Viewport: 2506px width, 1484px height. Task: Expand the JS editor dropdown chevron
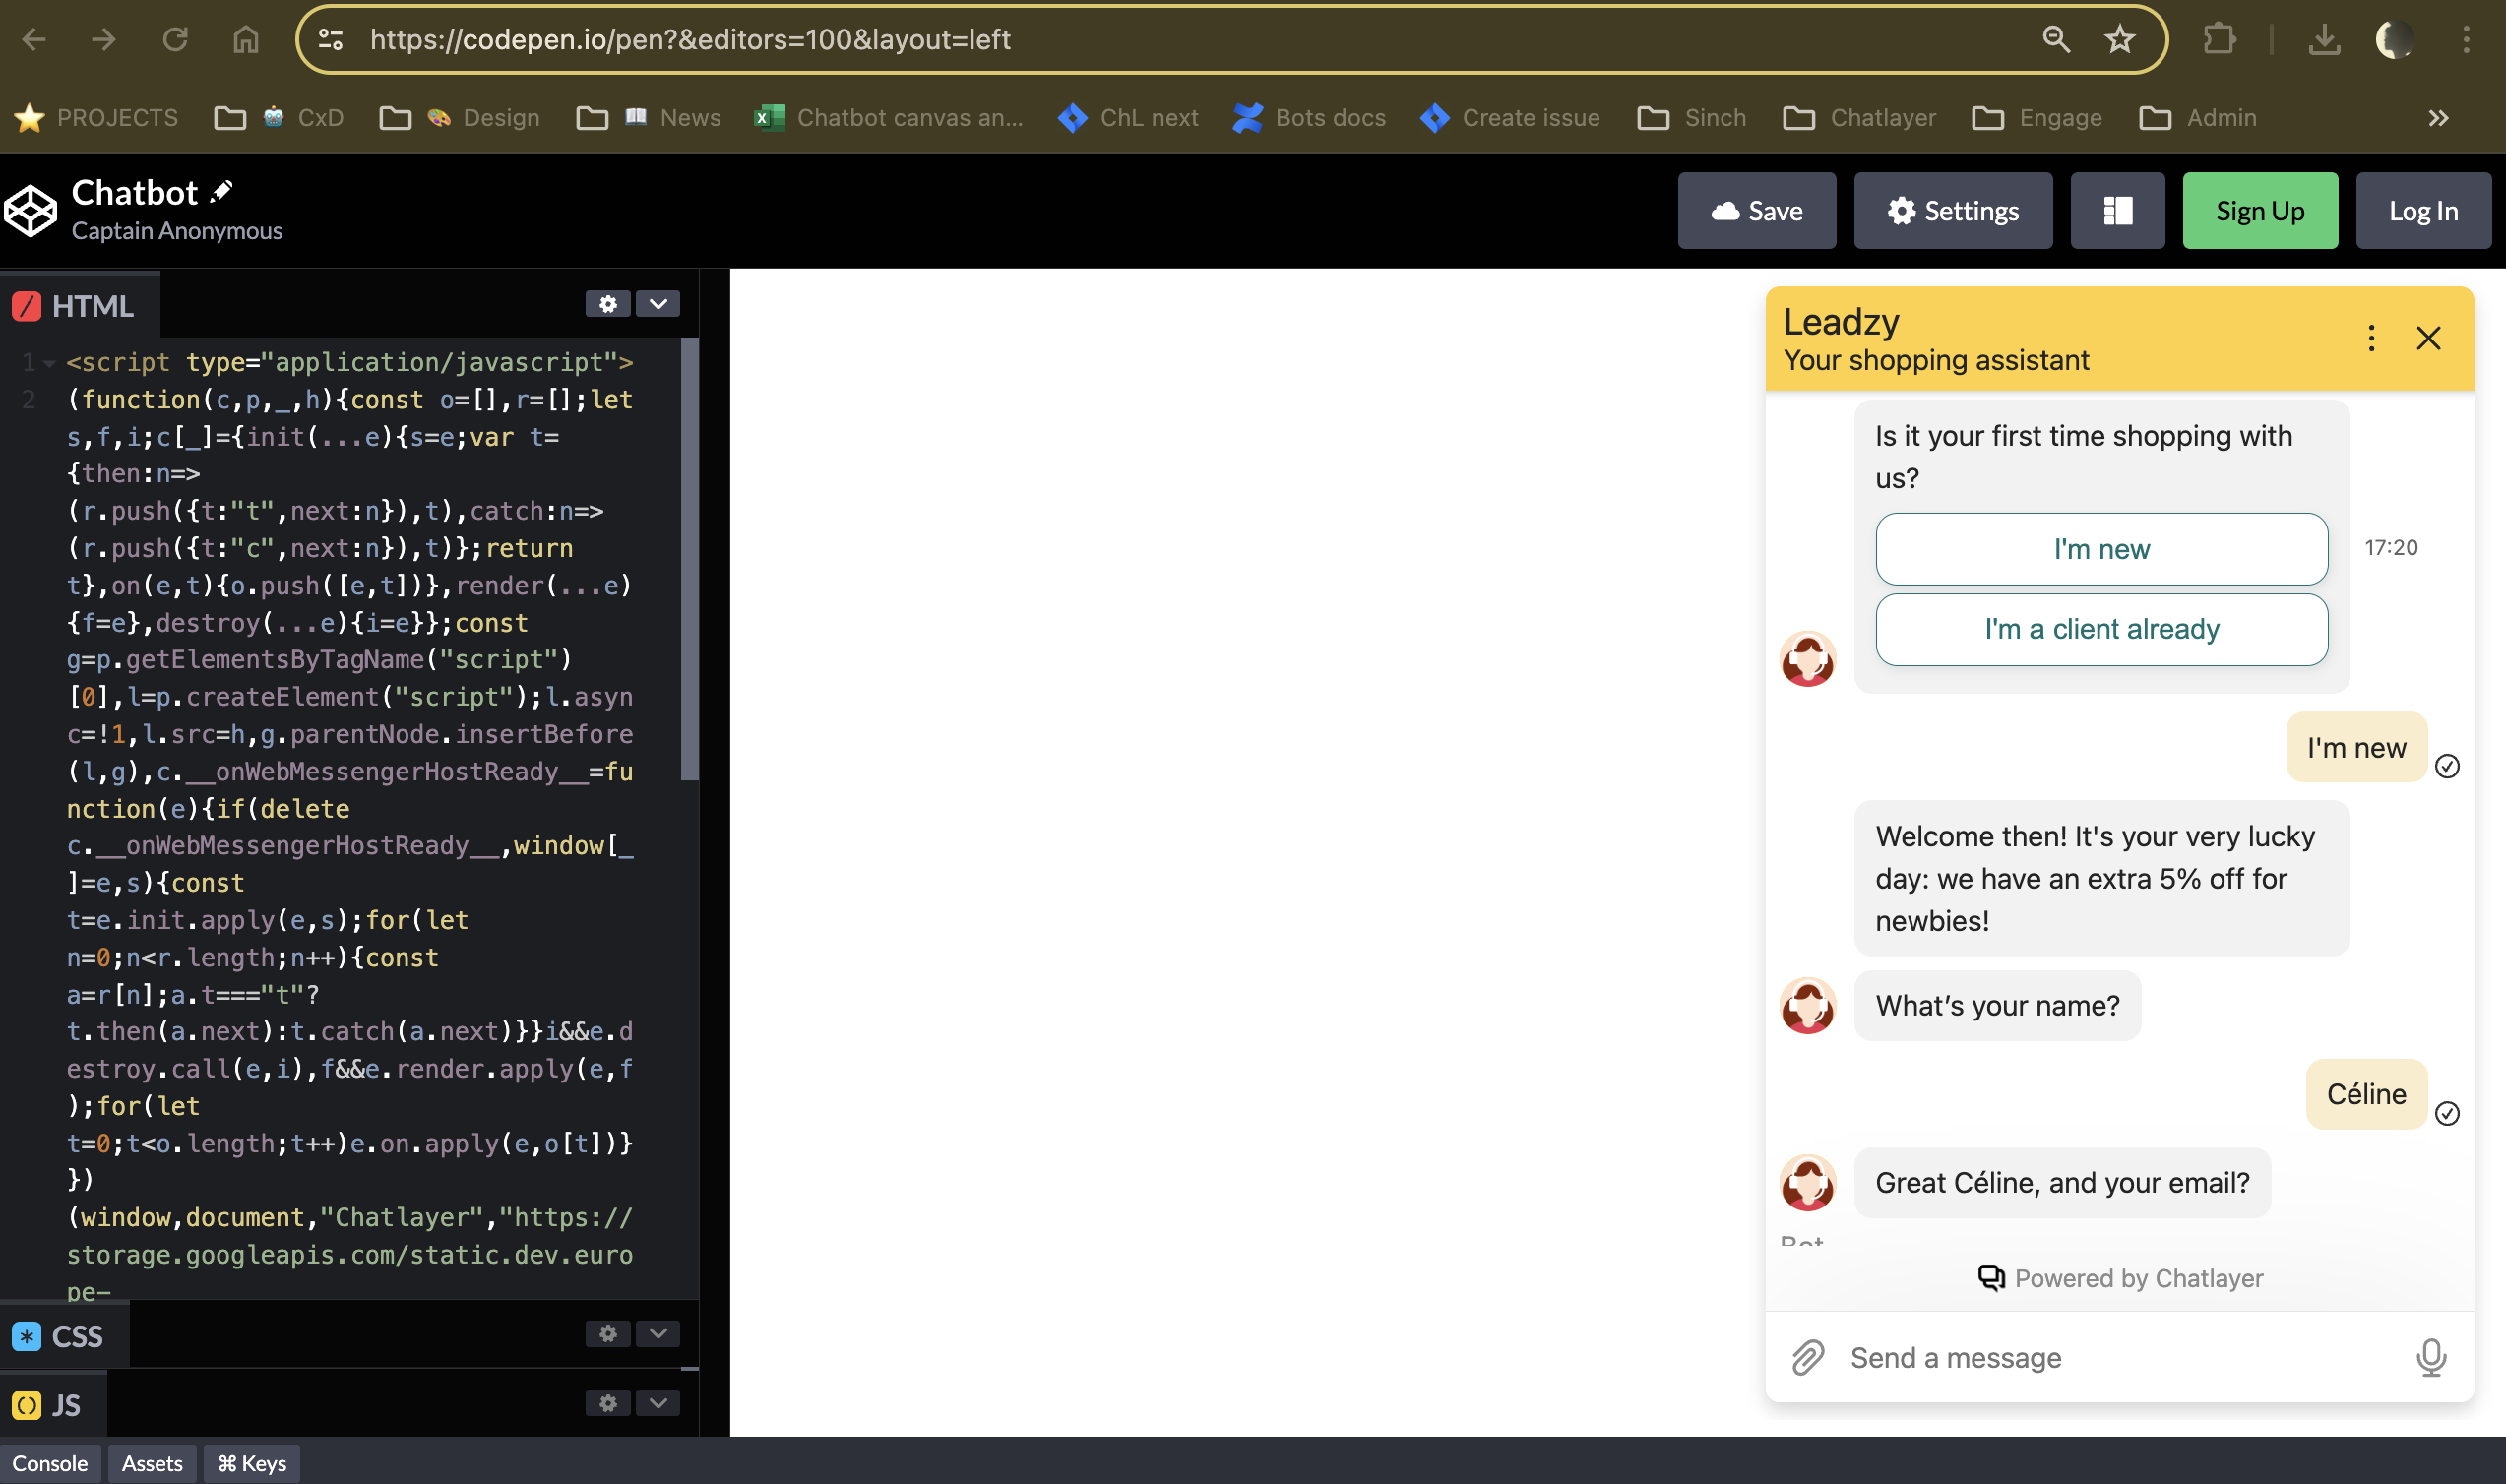coord(658,1403)
